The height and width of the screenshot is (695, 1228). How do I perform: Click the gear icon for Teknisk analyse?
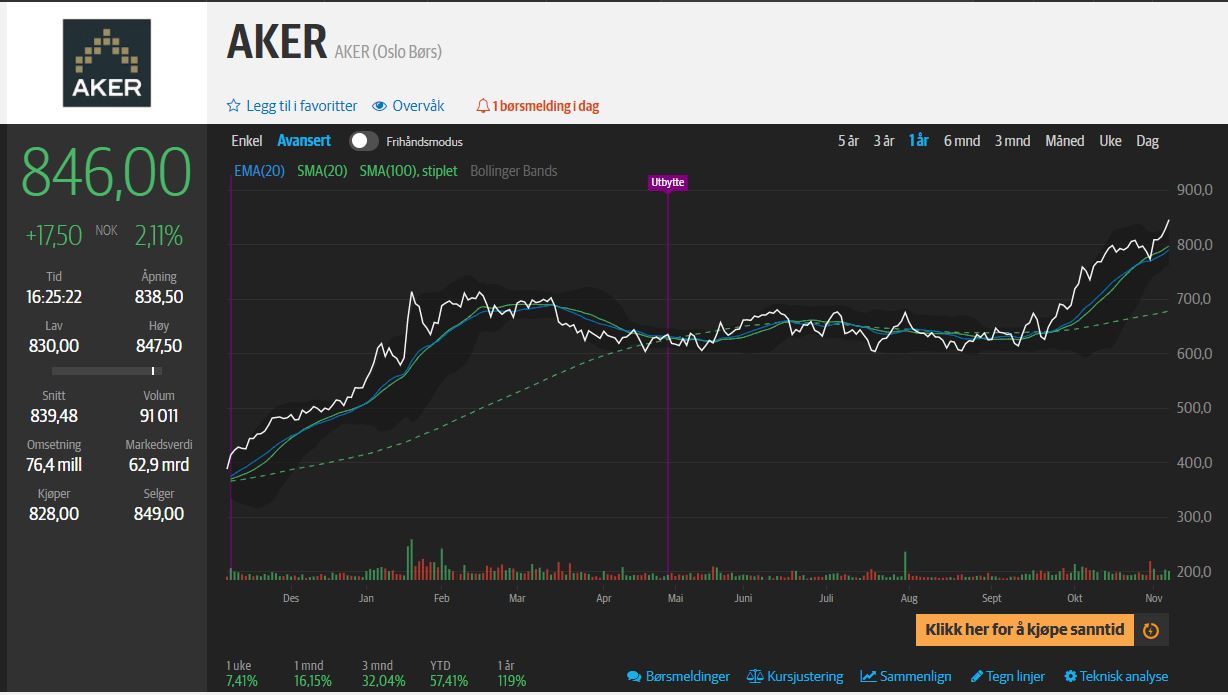1071,677
